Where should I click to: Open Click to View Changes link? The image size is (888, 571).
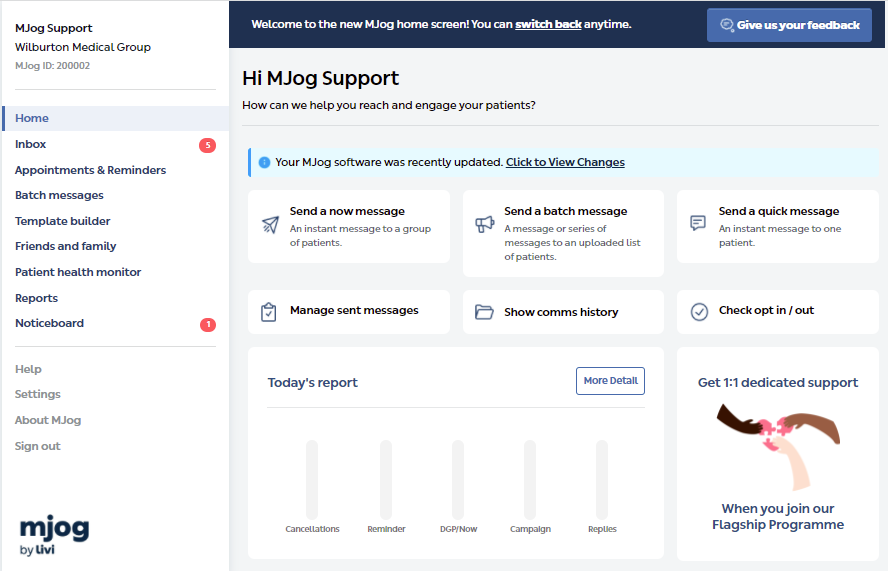pos(565,162)
